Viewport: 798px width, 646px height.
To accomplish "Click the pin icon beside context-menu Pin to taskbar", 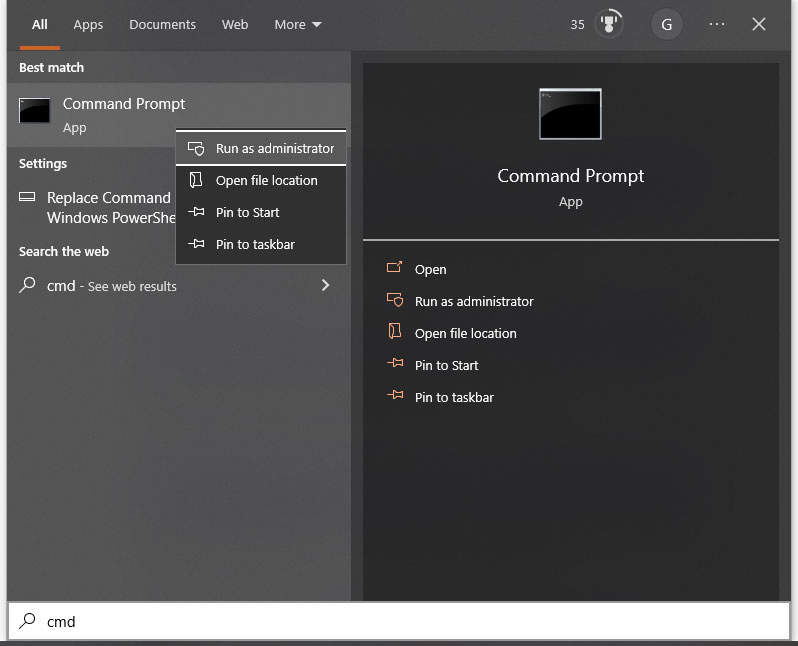I will tap(196, 244).
